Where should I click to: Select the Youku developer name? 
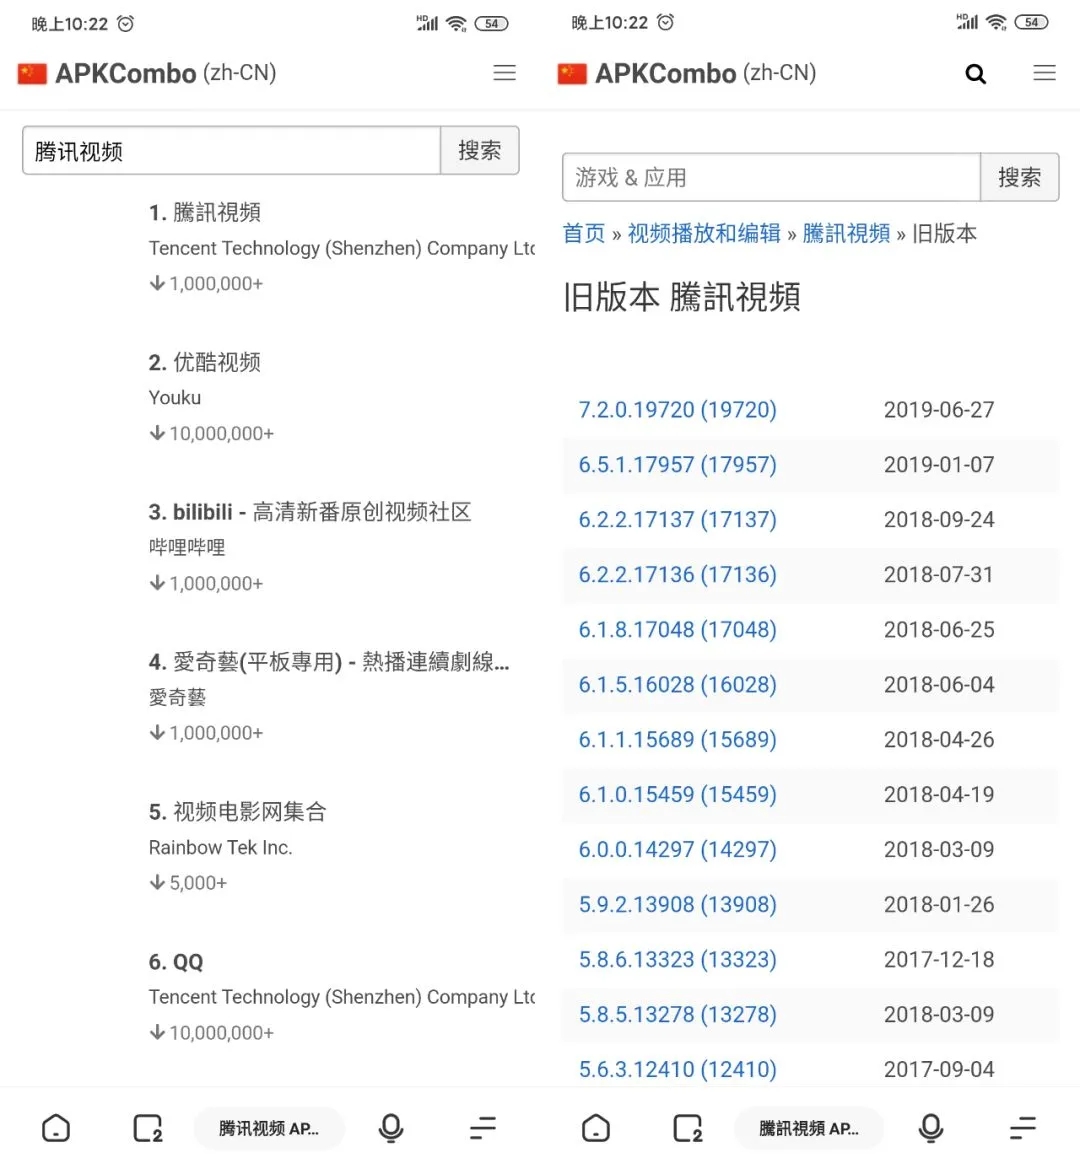(174, 397)
